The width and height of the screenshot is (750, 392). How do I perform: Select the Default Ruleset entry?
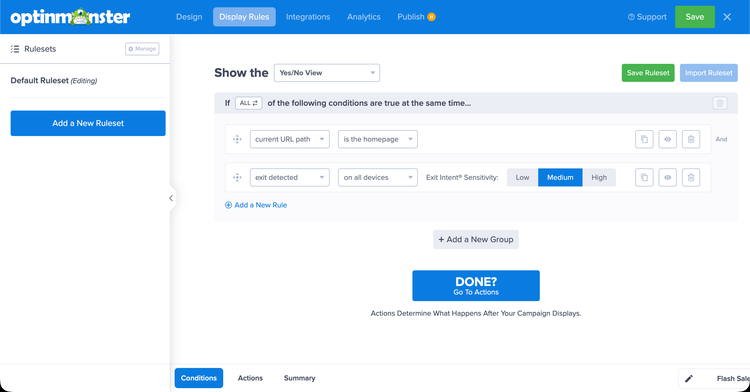54,80
